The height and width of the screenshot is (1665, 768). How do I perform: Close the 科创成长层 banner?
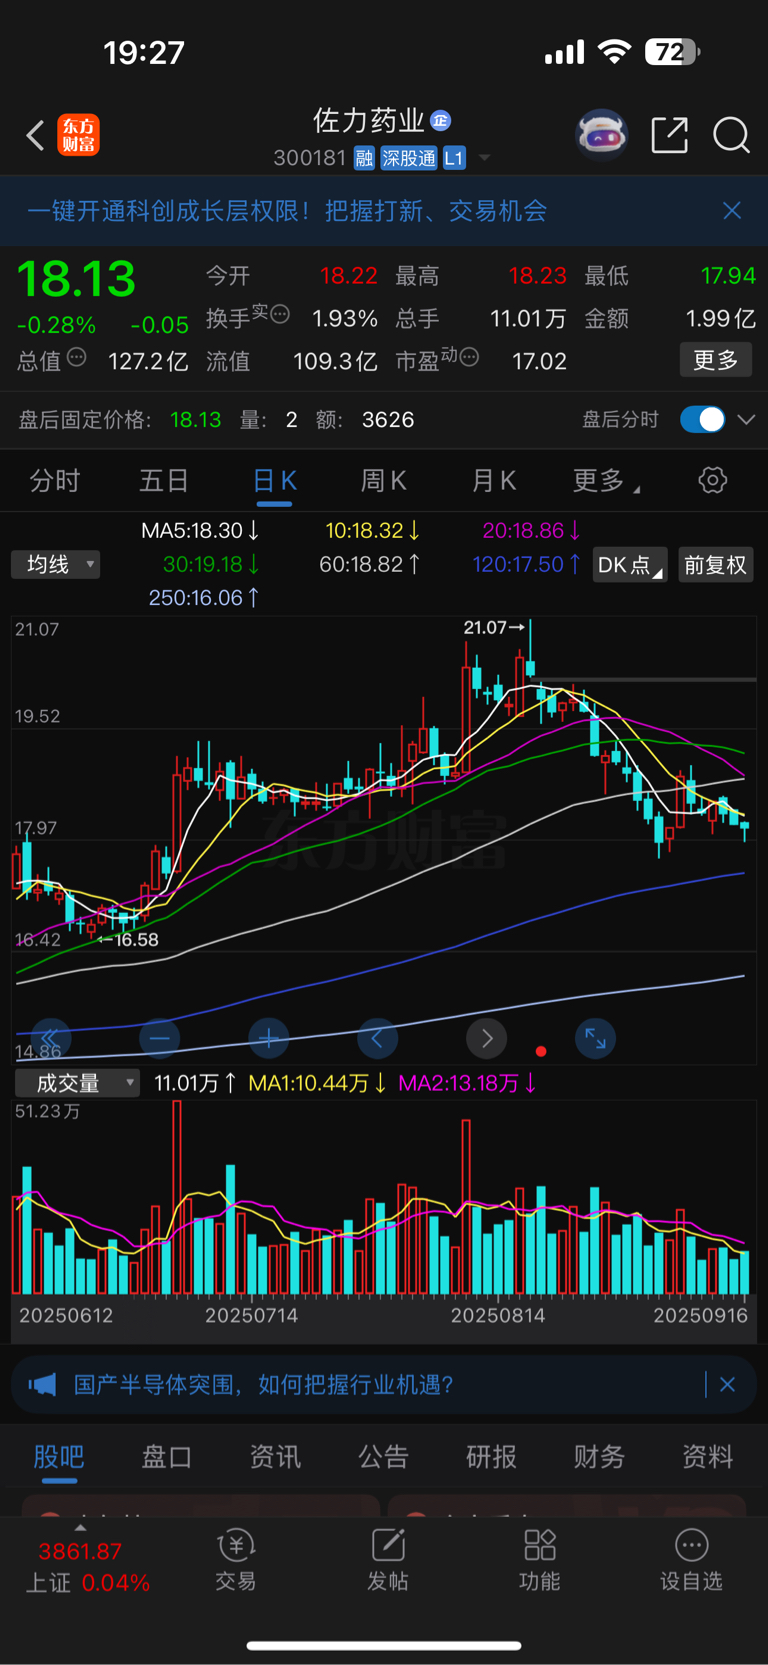(x=732, y=210)
